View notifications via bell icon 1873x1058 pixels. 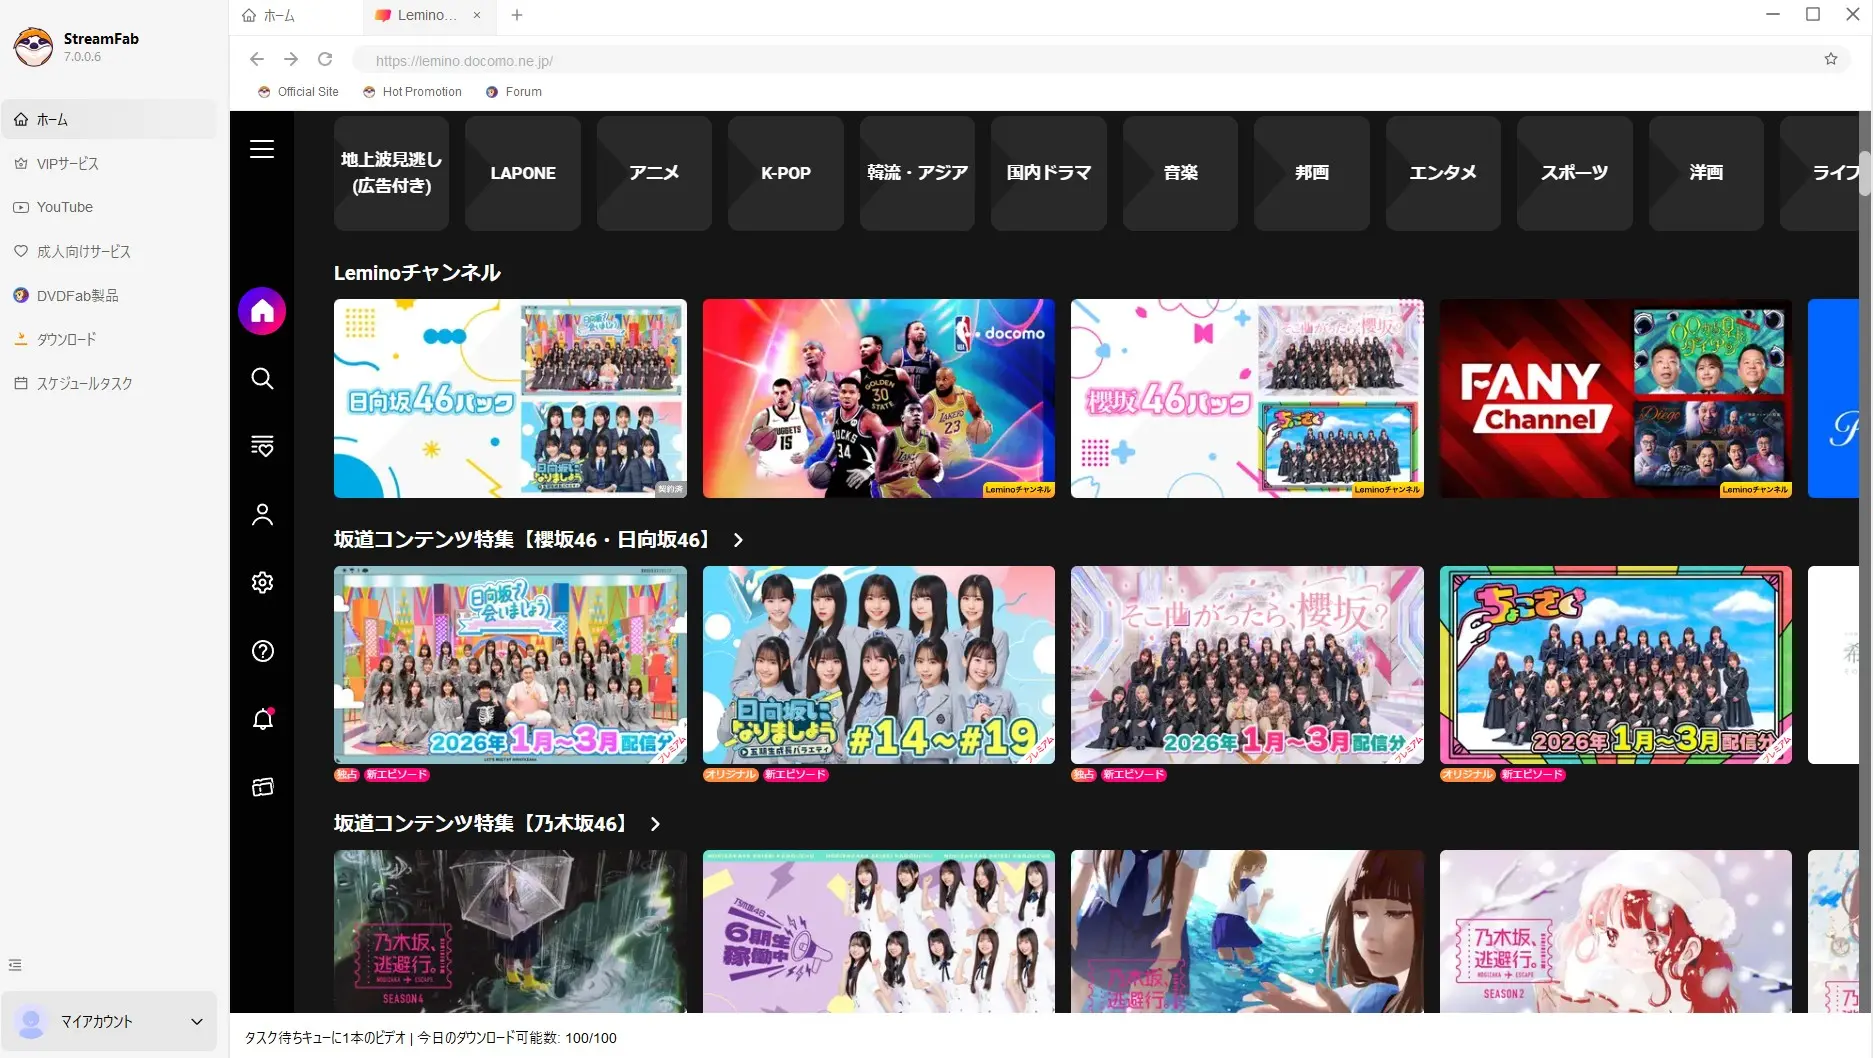tap(262, 719)
